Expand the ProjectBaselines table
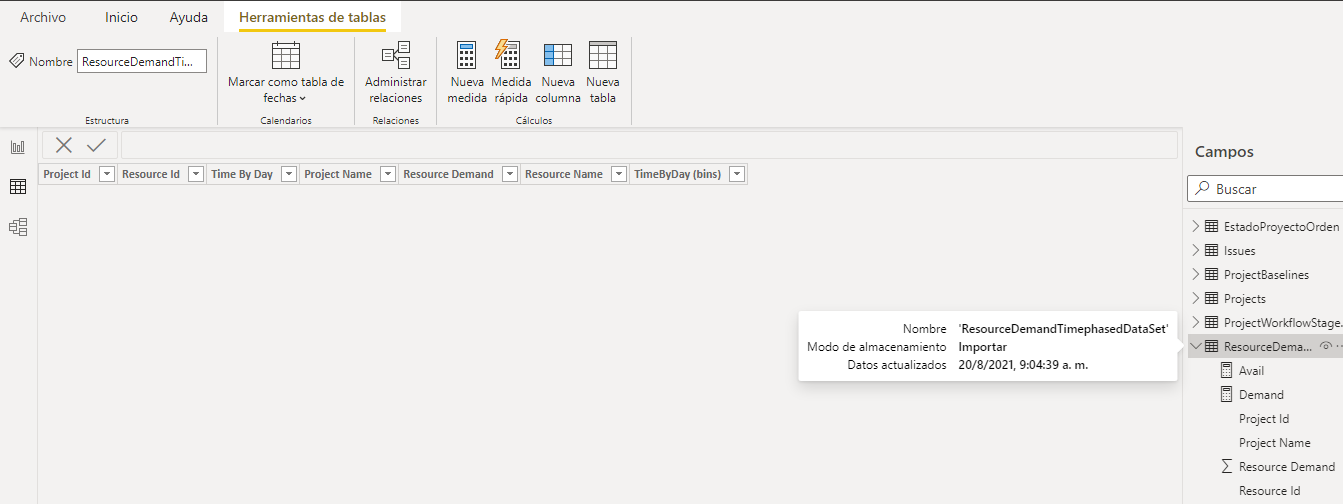 1196,274
